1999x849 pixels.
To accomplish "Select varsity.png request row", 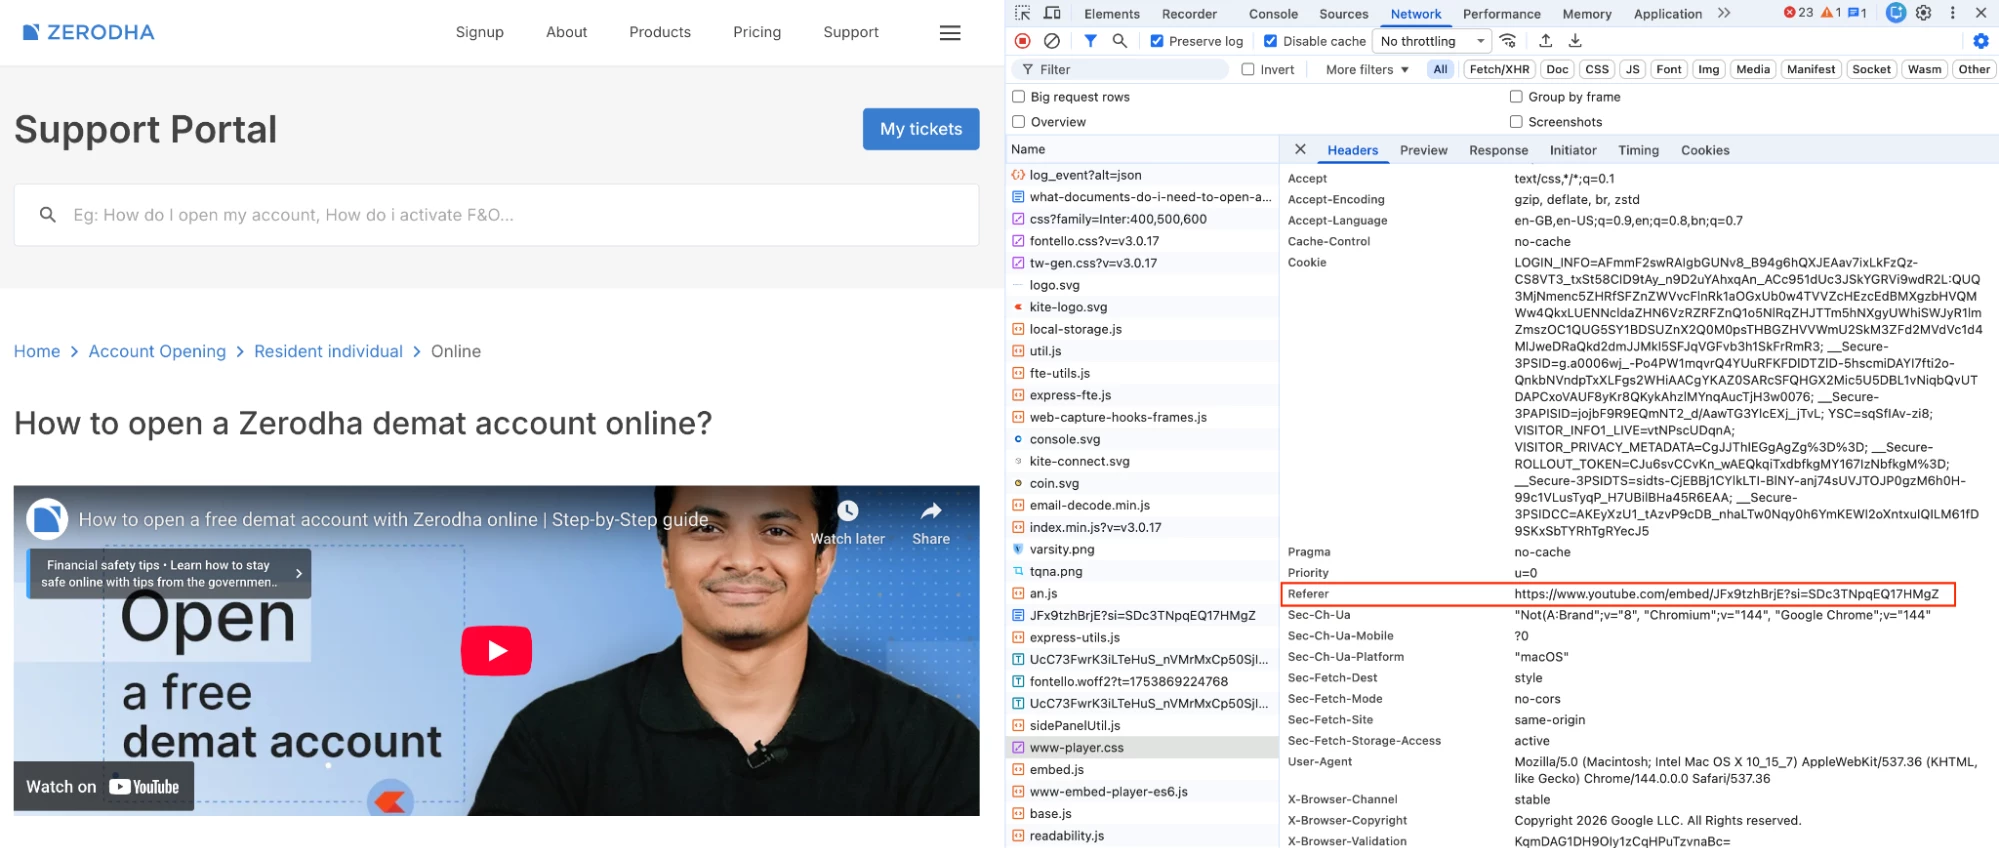I will click(x=1142, y=549).
